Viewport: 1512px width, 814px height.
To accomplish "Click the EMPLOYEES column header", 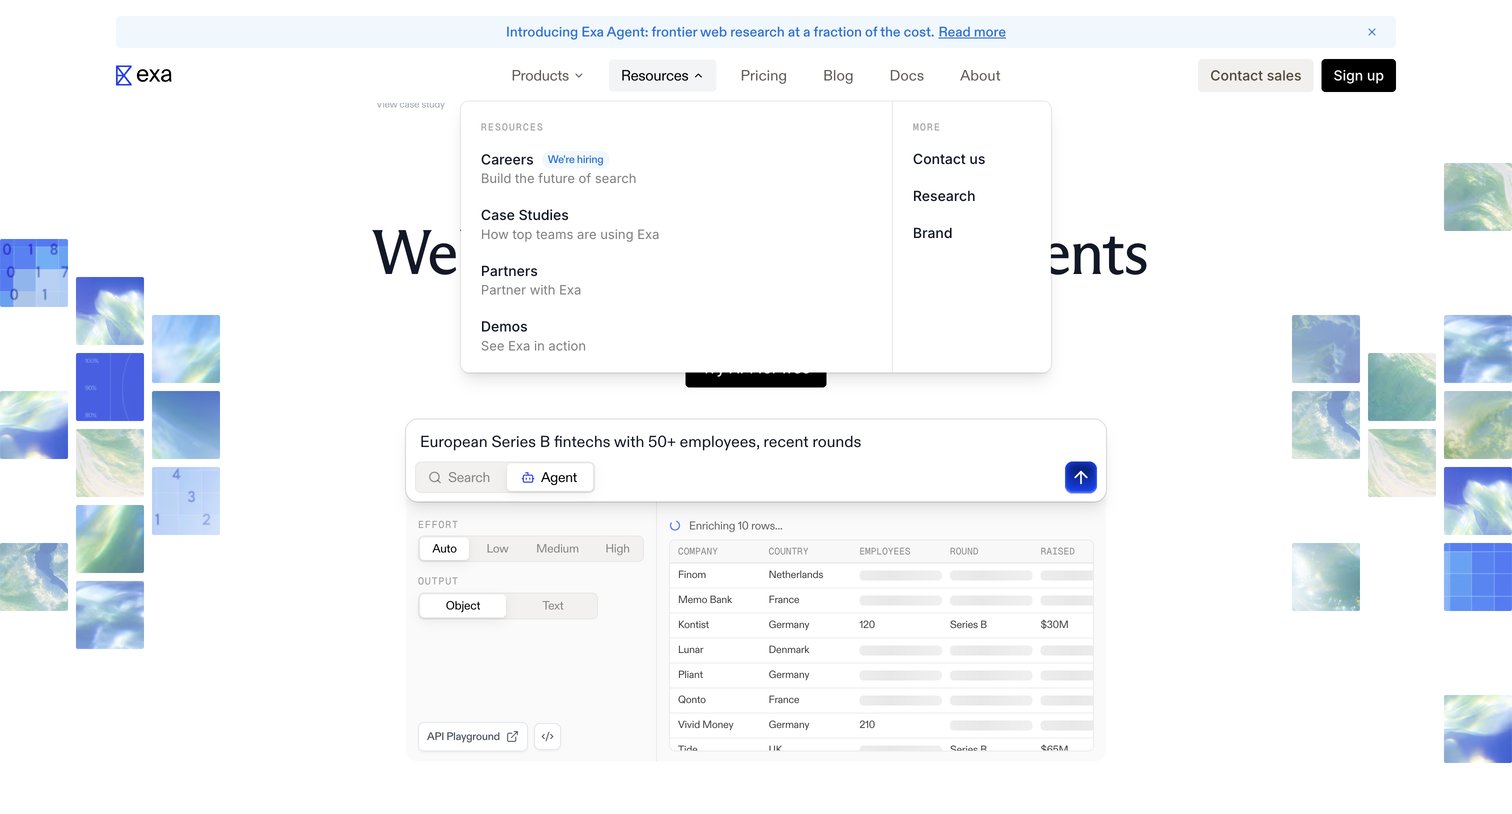I will pos(885,552).
